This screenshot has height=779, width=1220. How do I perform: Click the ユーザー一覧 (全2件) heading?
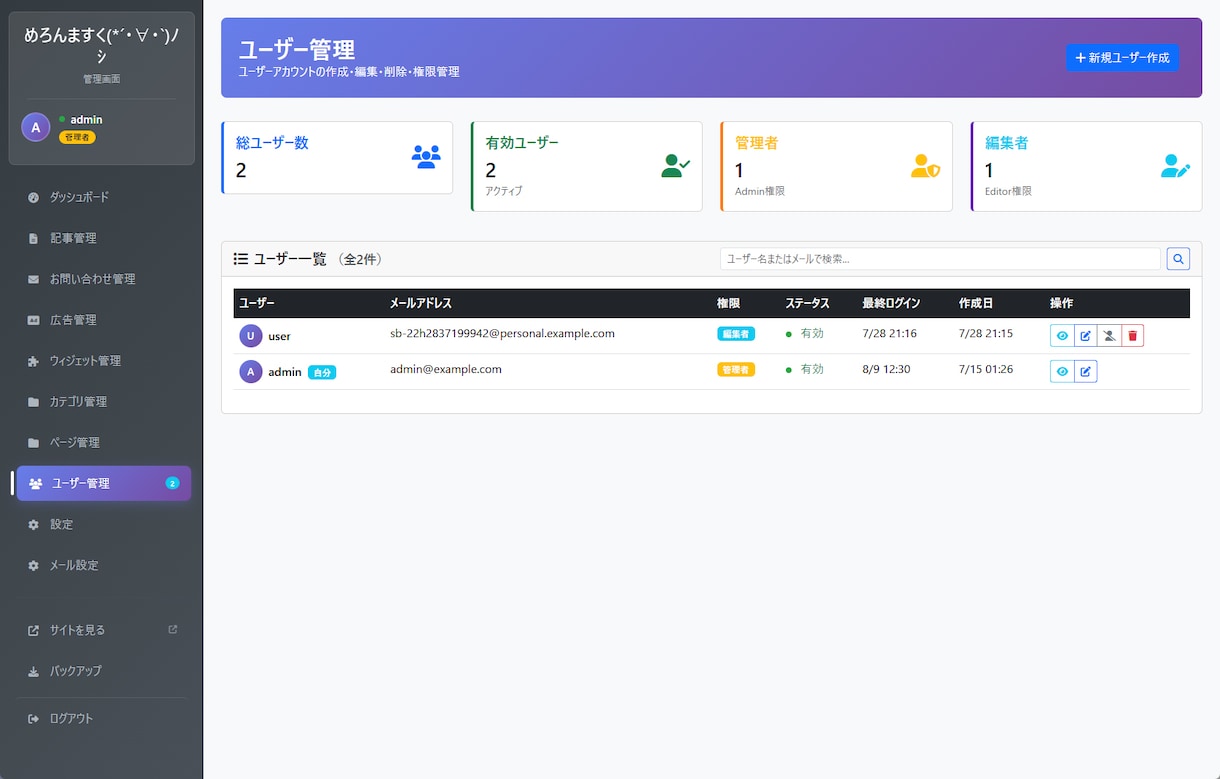click(x=308, y=259)
